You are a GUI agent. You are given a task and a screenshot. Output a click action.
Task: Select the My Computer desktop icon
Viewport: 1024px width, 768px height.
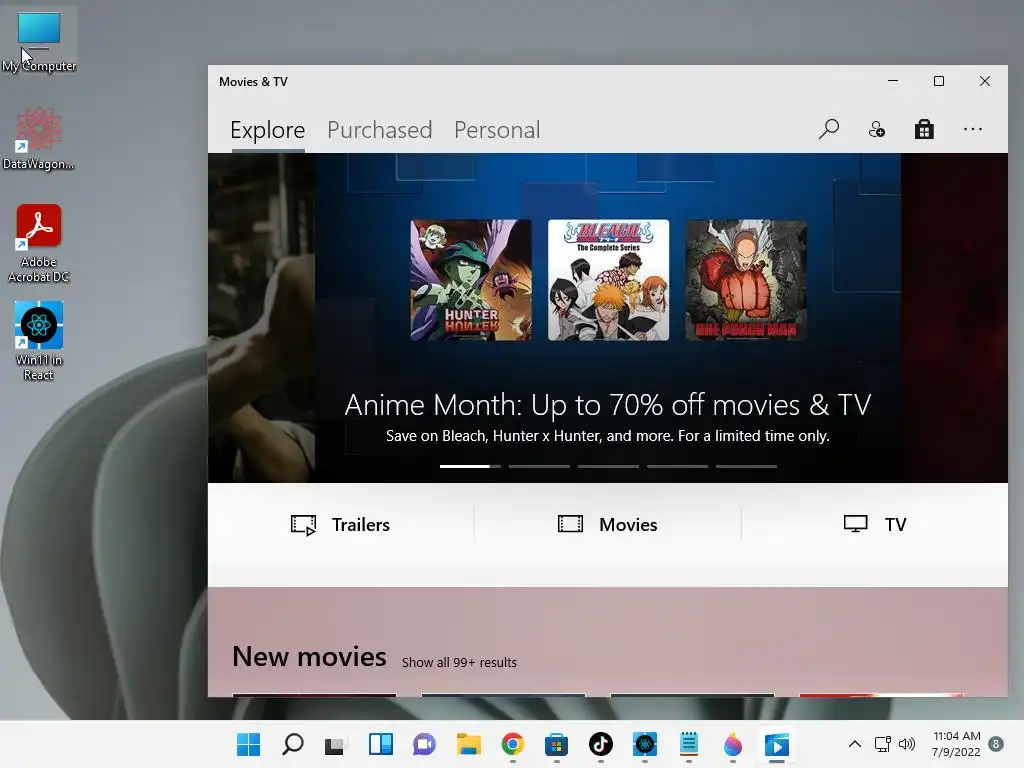(x=39, y=40)
